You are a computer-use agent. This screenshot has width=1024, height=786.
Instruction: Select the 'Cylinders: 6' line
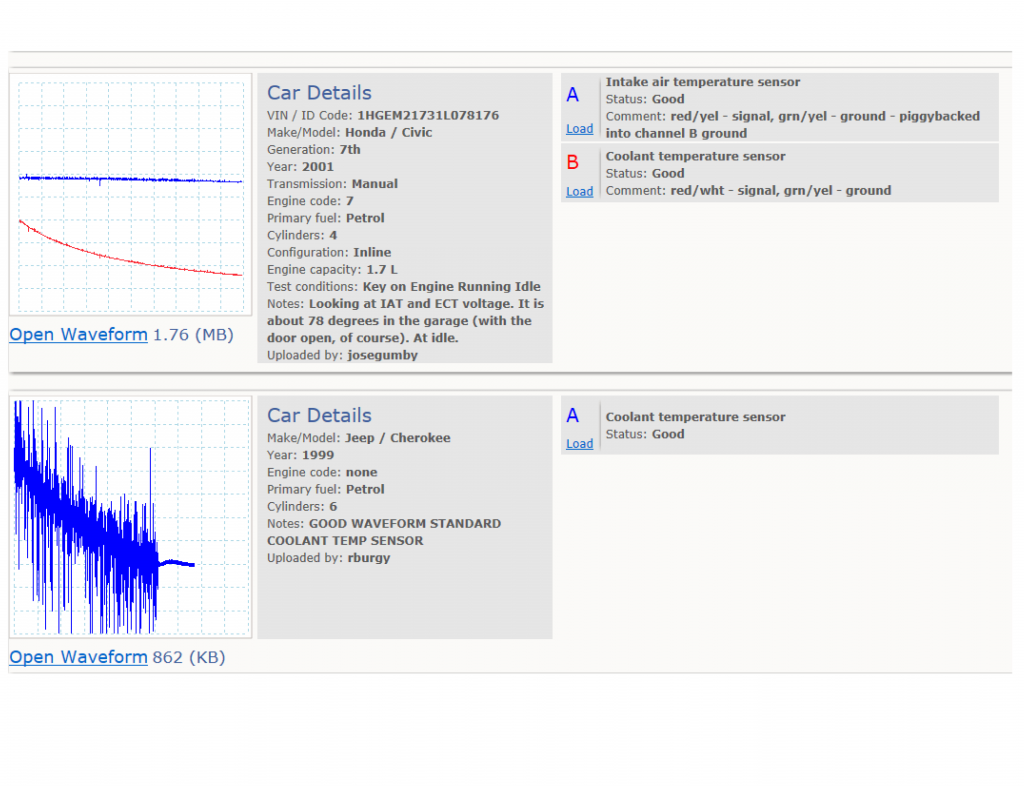click(302, 507)
